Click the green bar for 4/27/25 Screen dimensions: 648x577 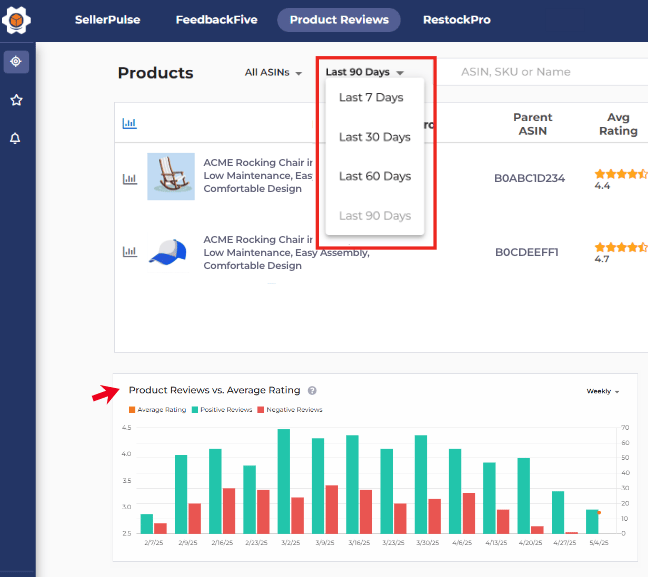(558, 513)
